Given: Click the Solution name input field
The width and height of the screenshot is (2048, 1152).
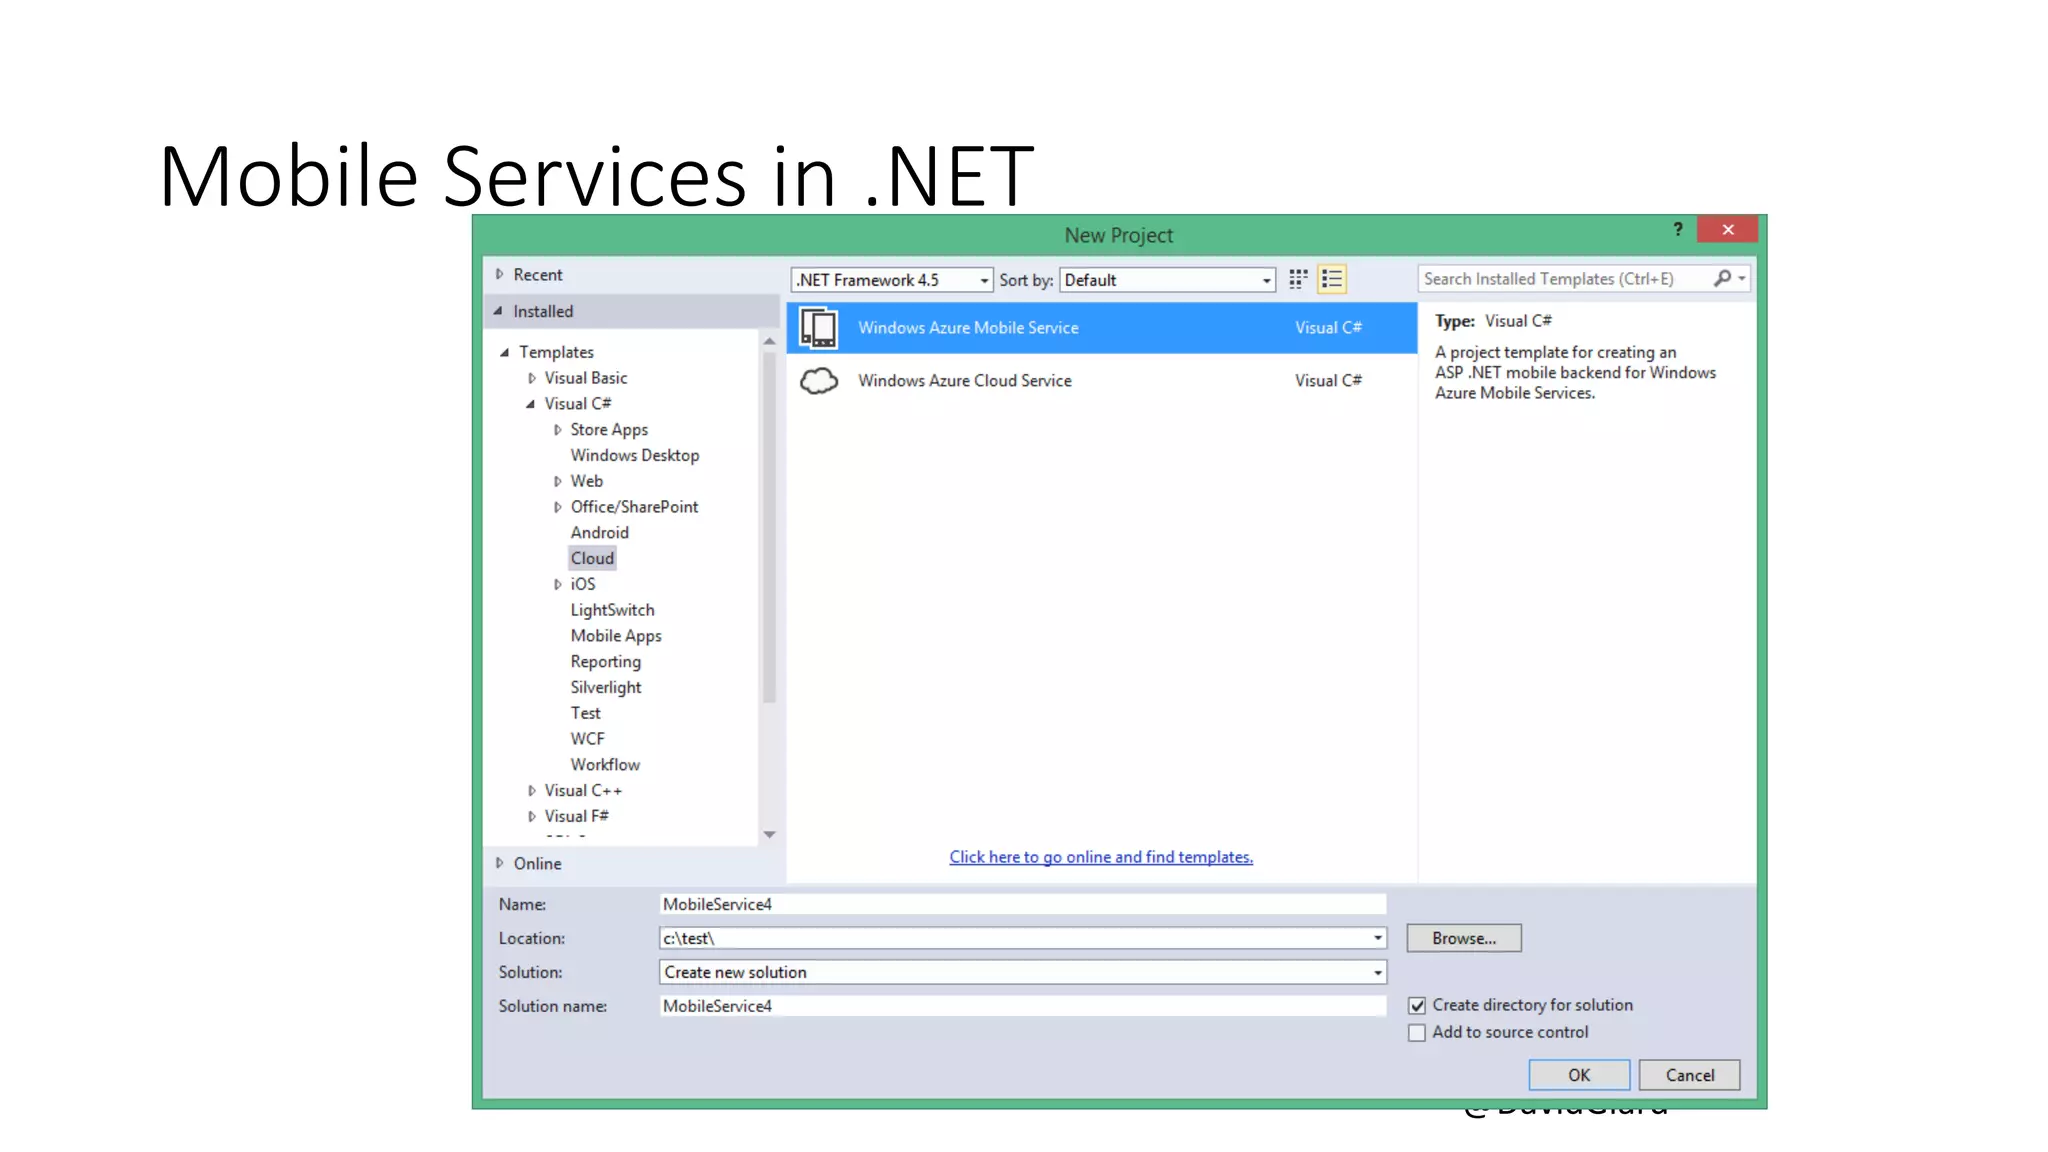Looking at the screenshot, I should pos(1023,1006).
